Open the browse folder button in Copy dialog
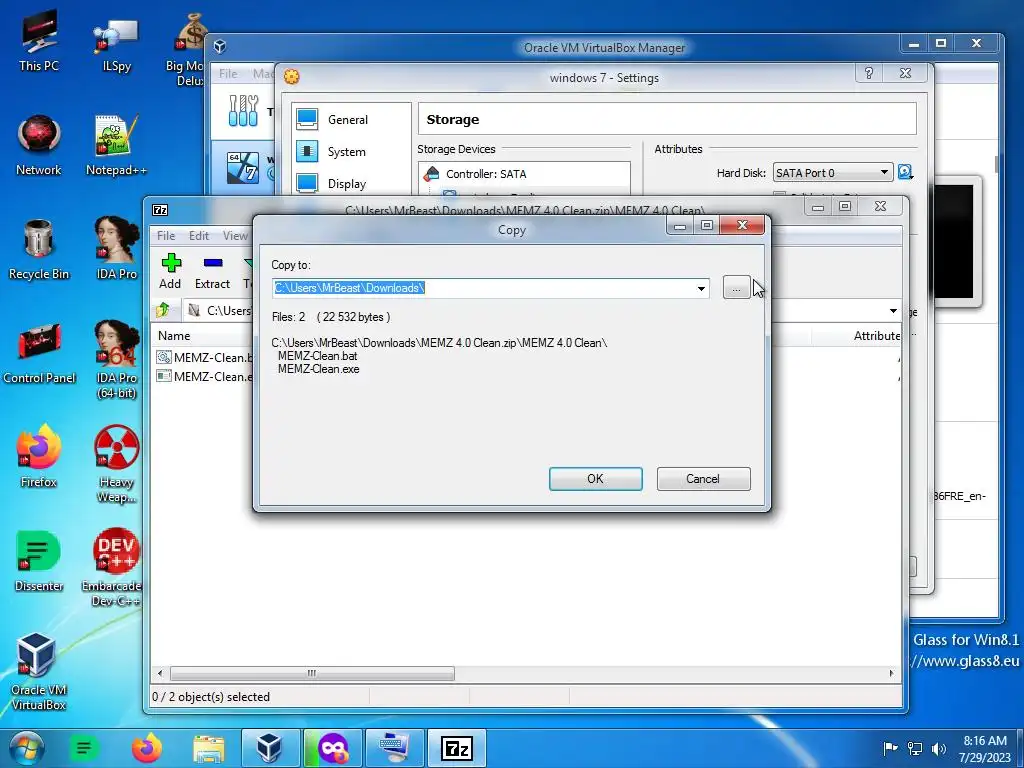 tap(736, 288)
